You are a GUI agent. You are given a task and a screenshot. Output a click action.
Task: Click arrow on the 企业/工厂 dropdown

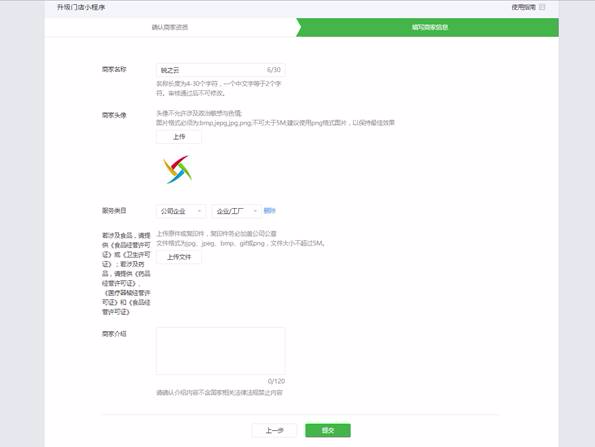tap(255, 211)
